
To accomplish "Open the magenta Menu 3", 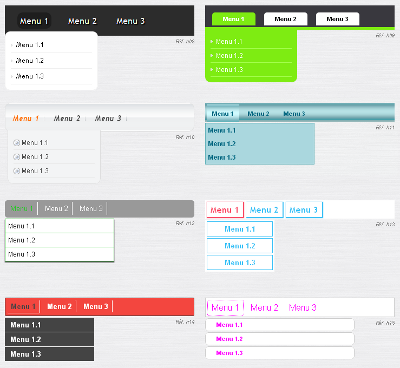I will (x=302, y=308).
